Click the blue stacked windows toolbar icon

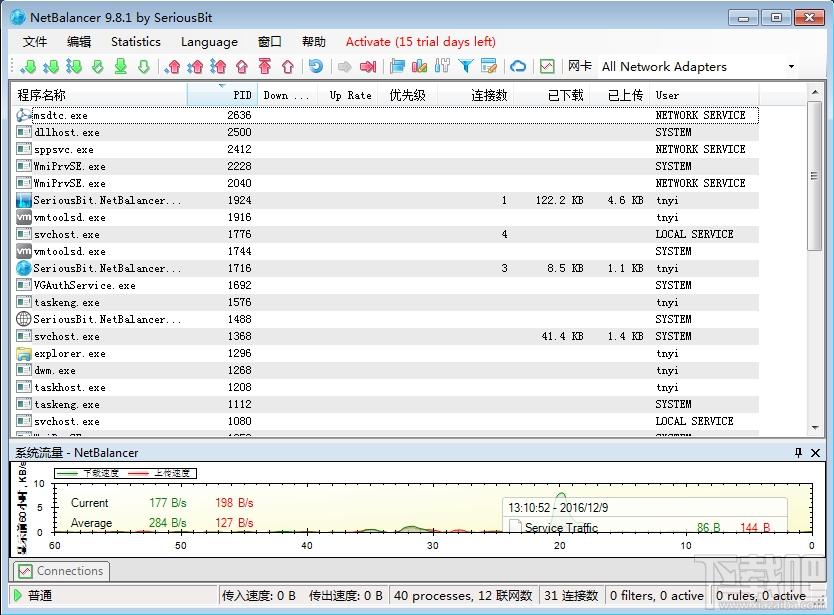coord(397,67)
